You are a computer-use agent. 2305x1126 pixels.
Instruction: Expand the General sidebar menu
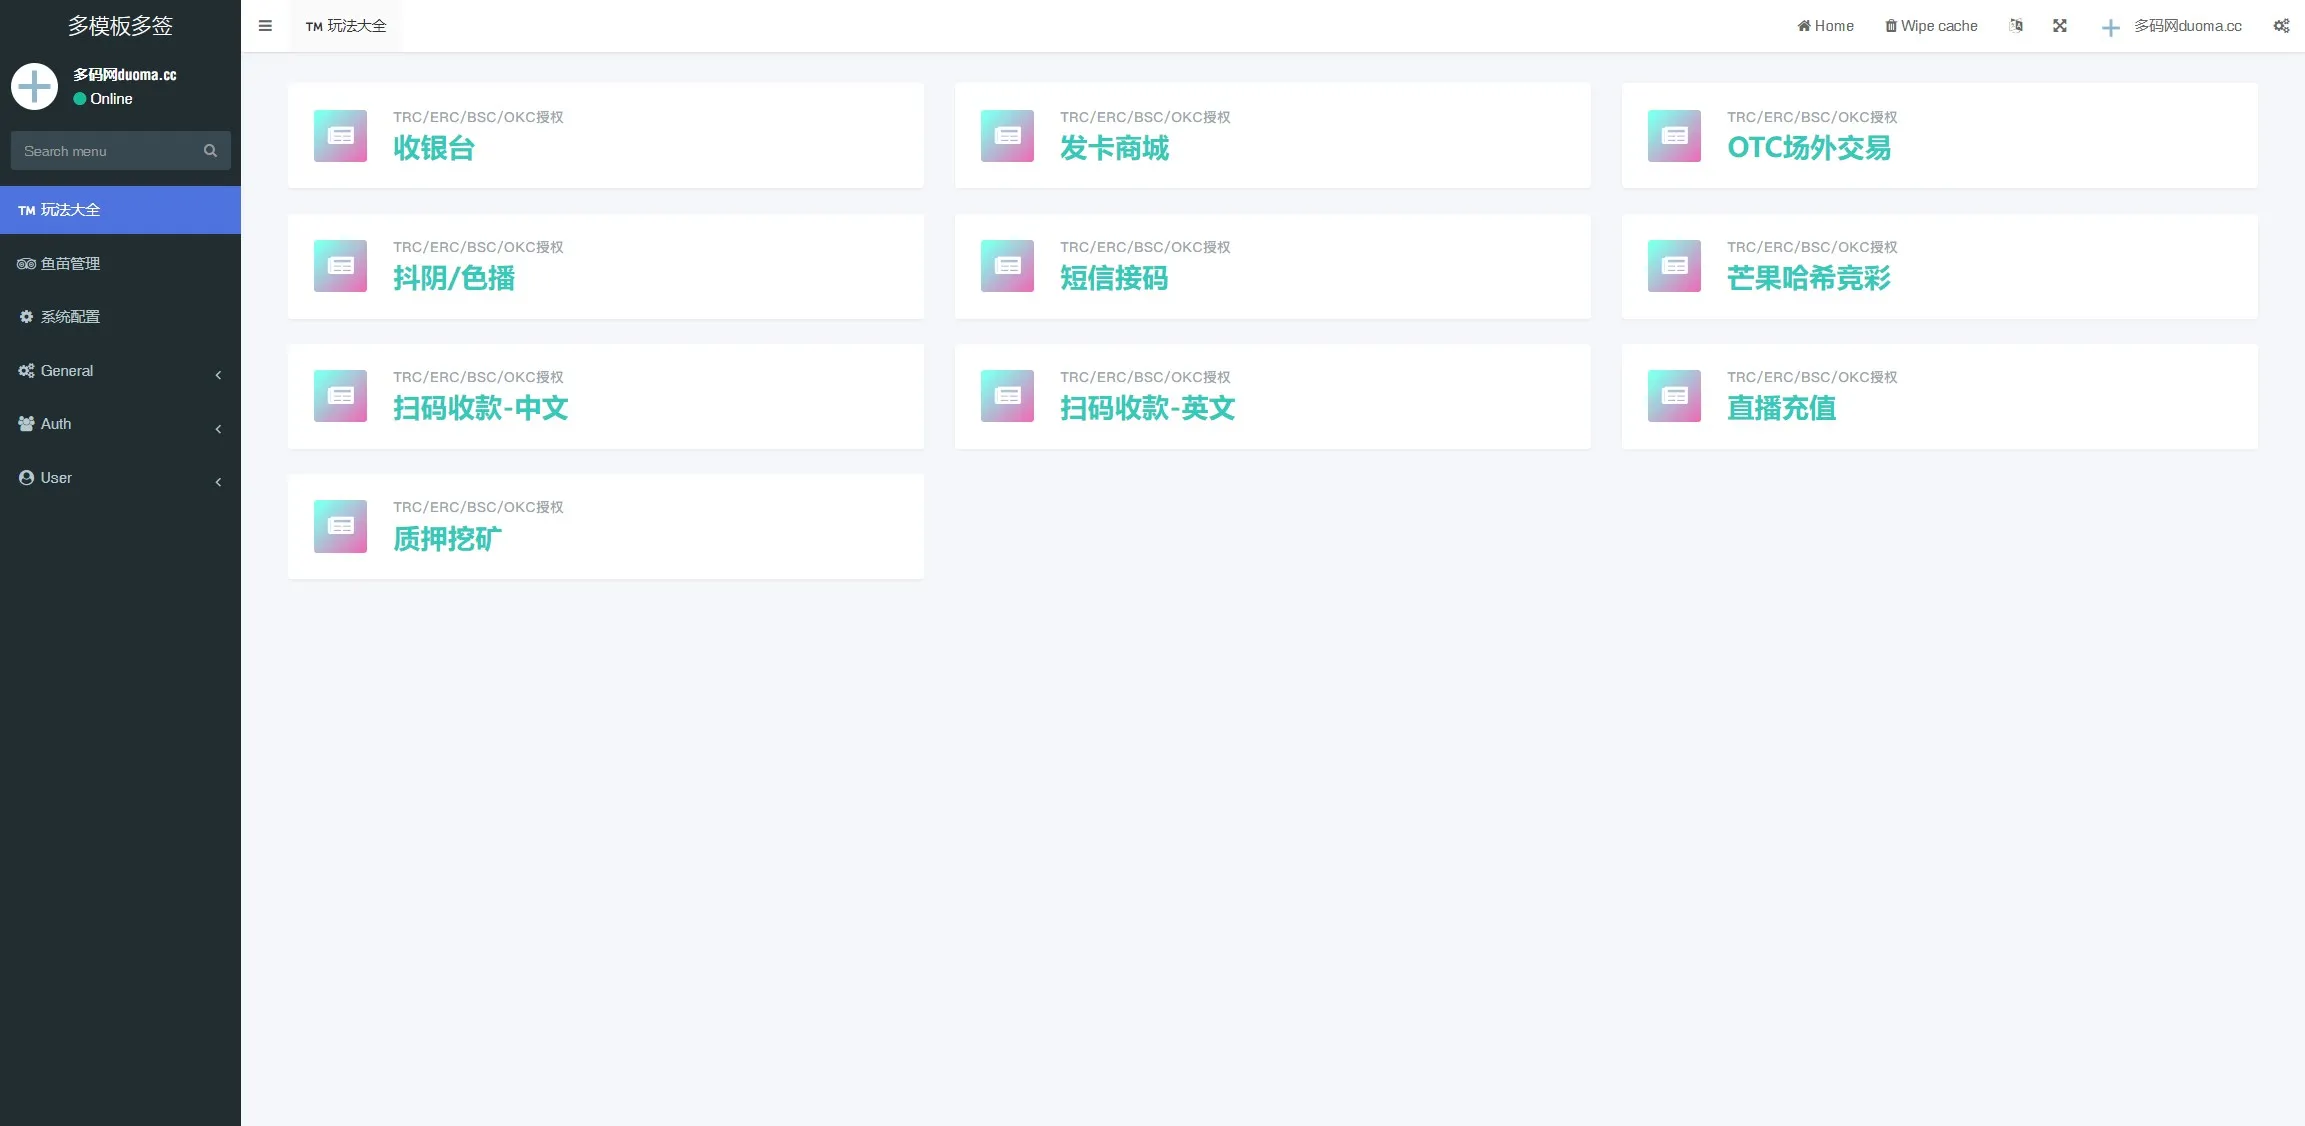[120, 371]
